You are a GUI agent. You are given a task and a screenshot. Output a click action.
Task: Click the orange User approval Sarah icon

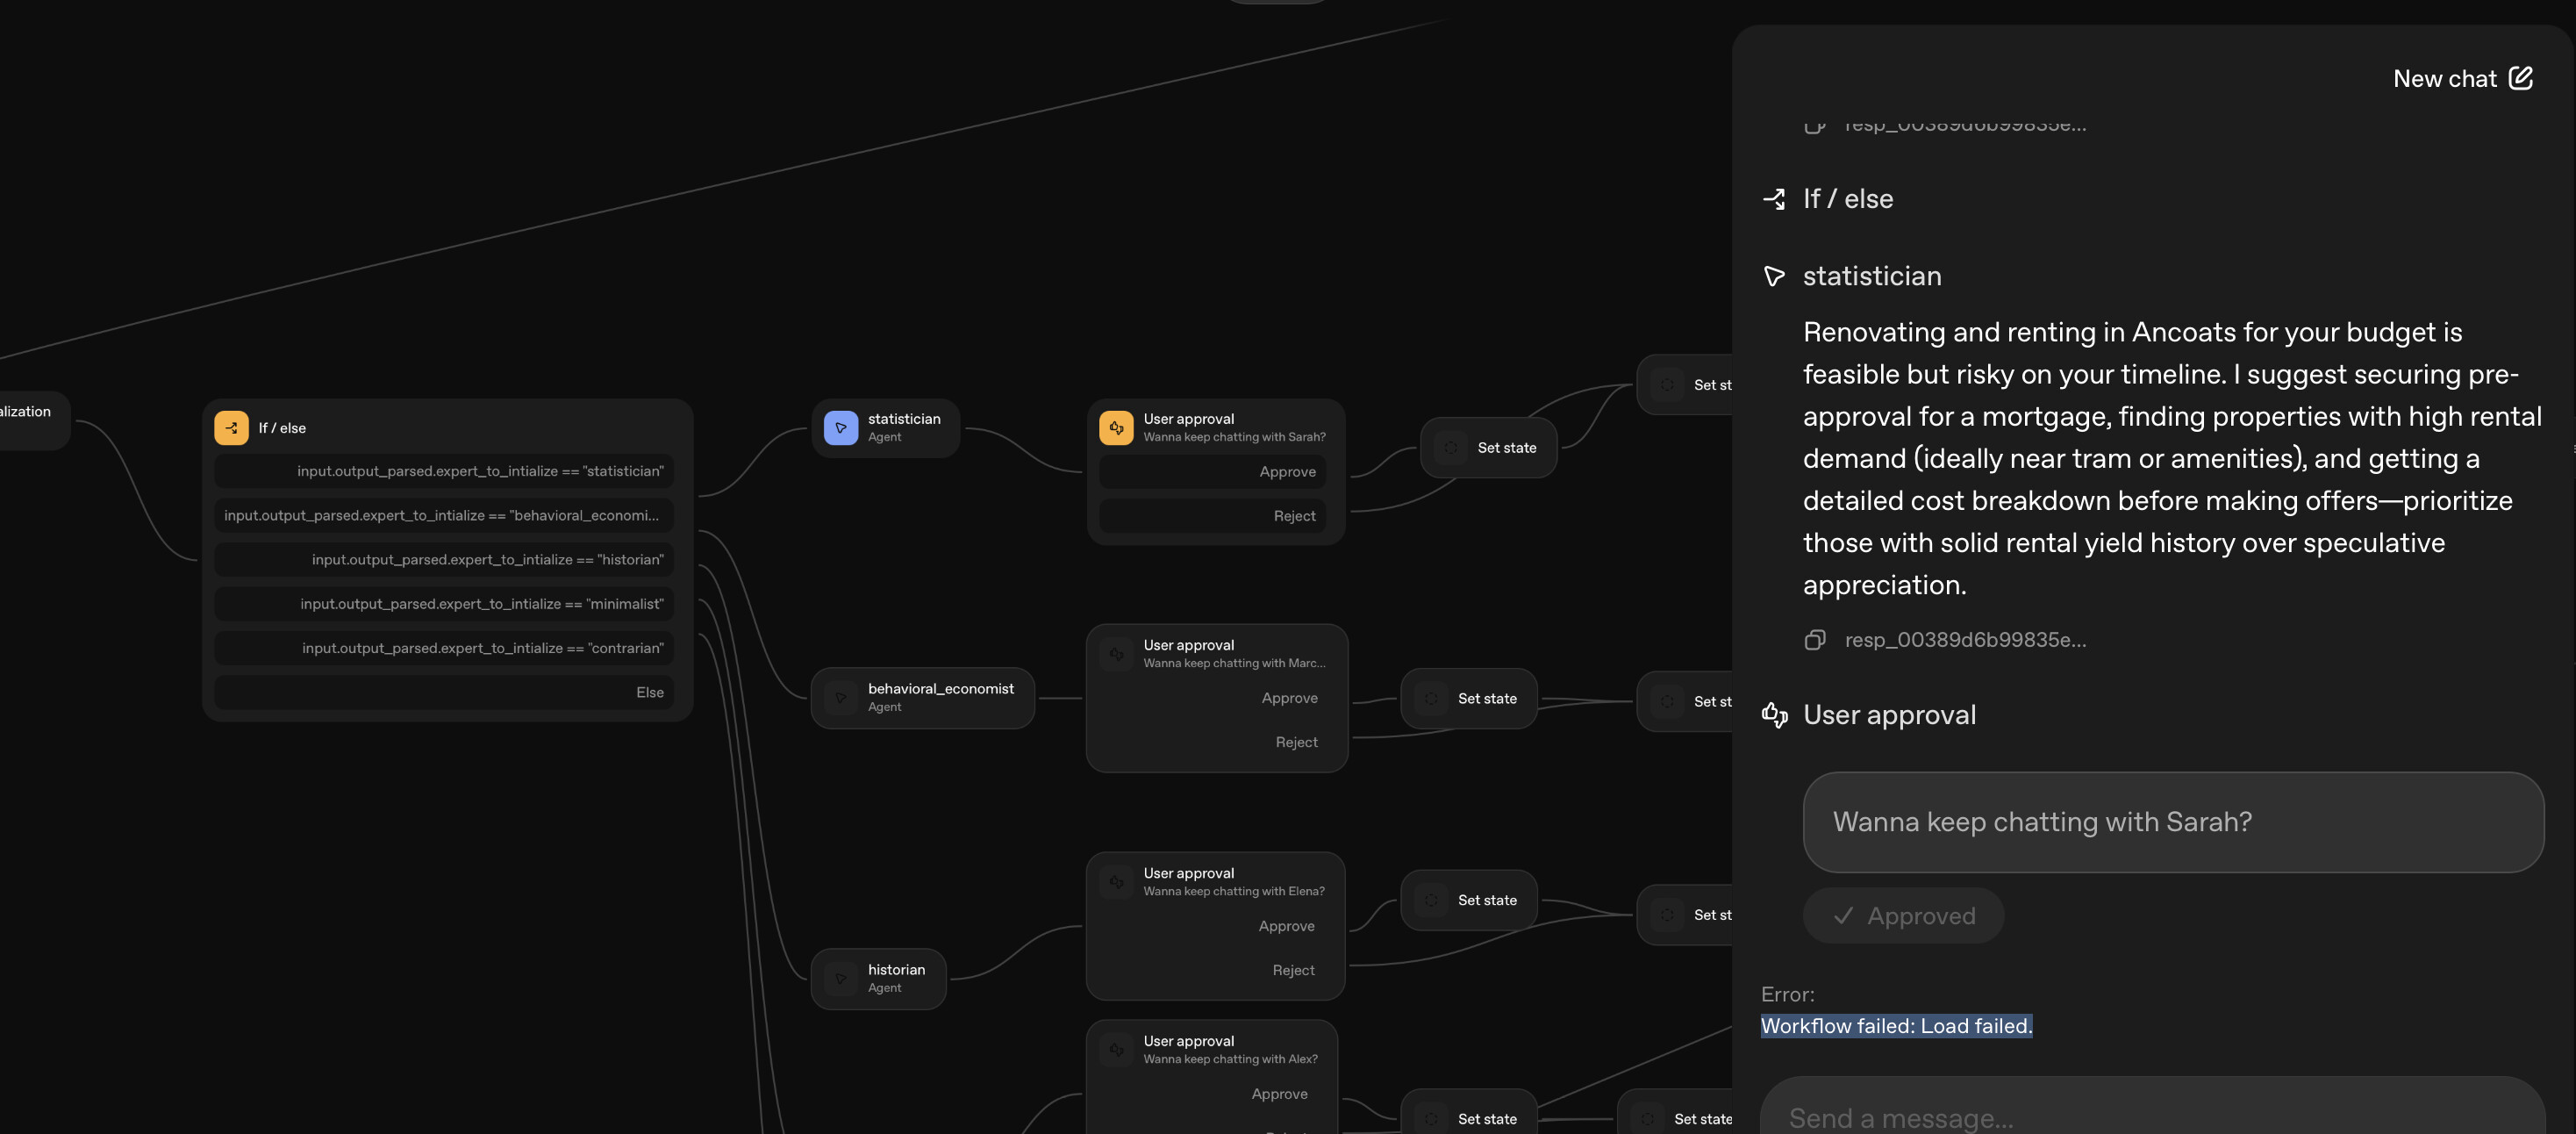click(x=1116, y=428)
